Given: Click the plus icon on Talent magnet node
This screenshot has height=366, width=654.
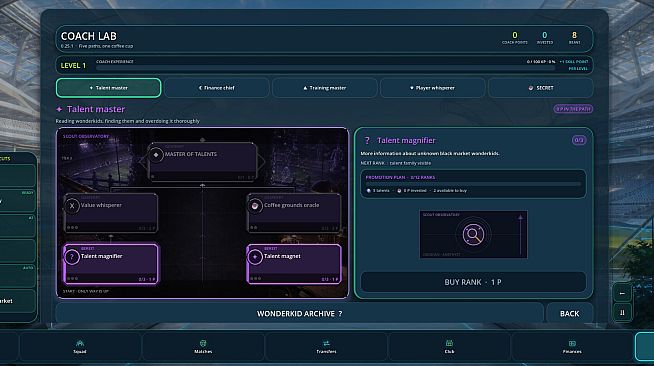Looking at the screenshot, I should 255,257.
